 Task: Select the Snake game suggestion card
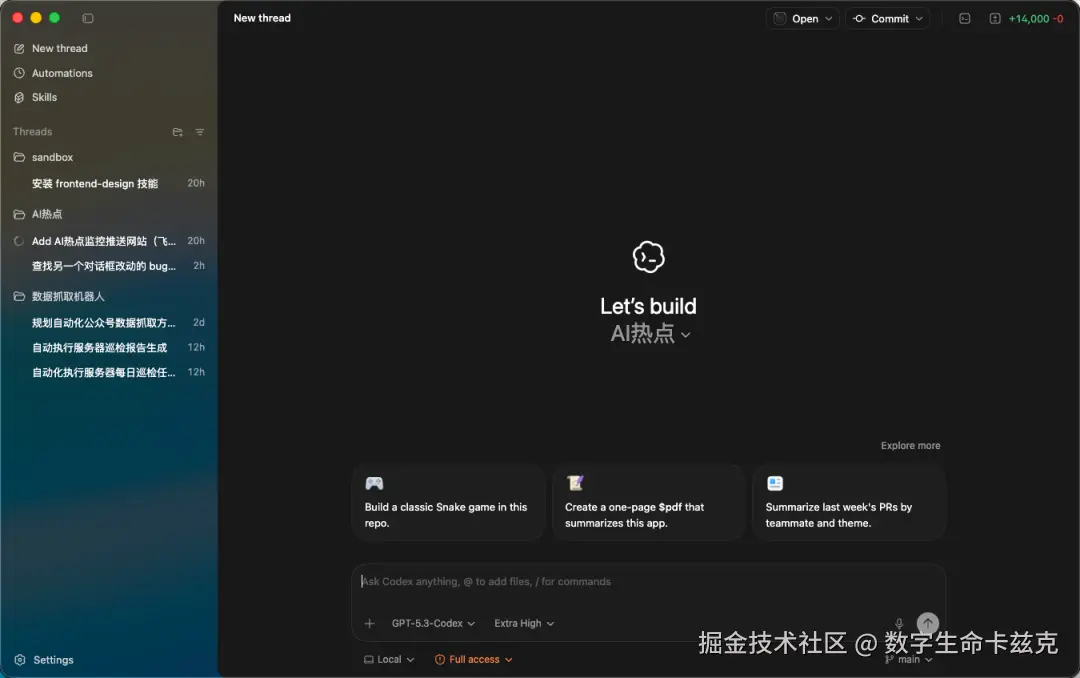pyautogui.click(x=448, y=502)
